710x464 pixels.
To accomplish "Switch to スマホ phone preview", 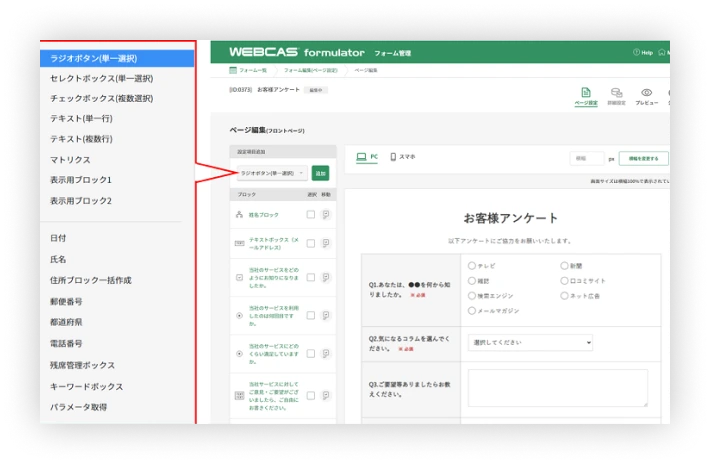I will [403, 157].
